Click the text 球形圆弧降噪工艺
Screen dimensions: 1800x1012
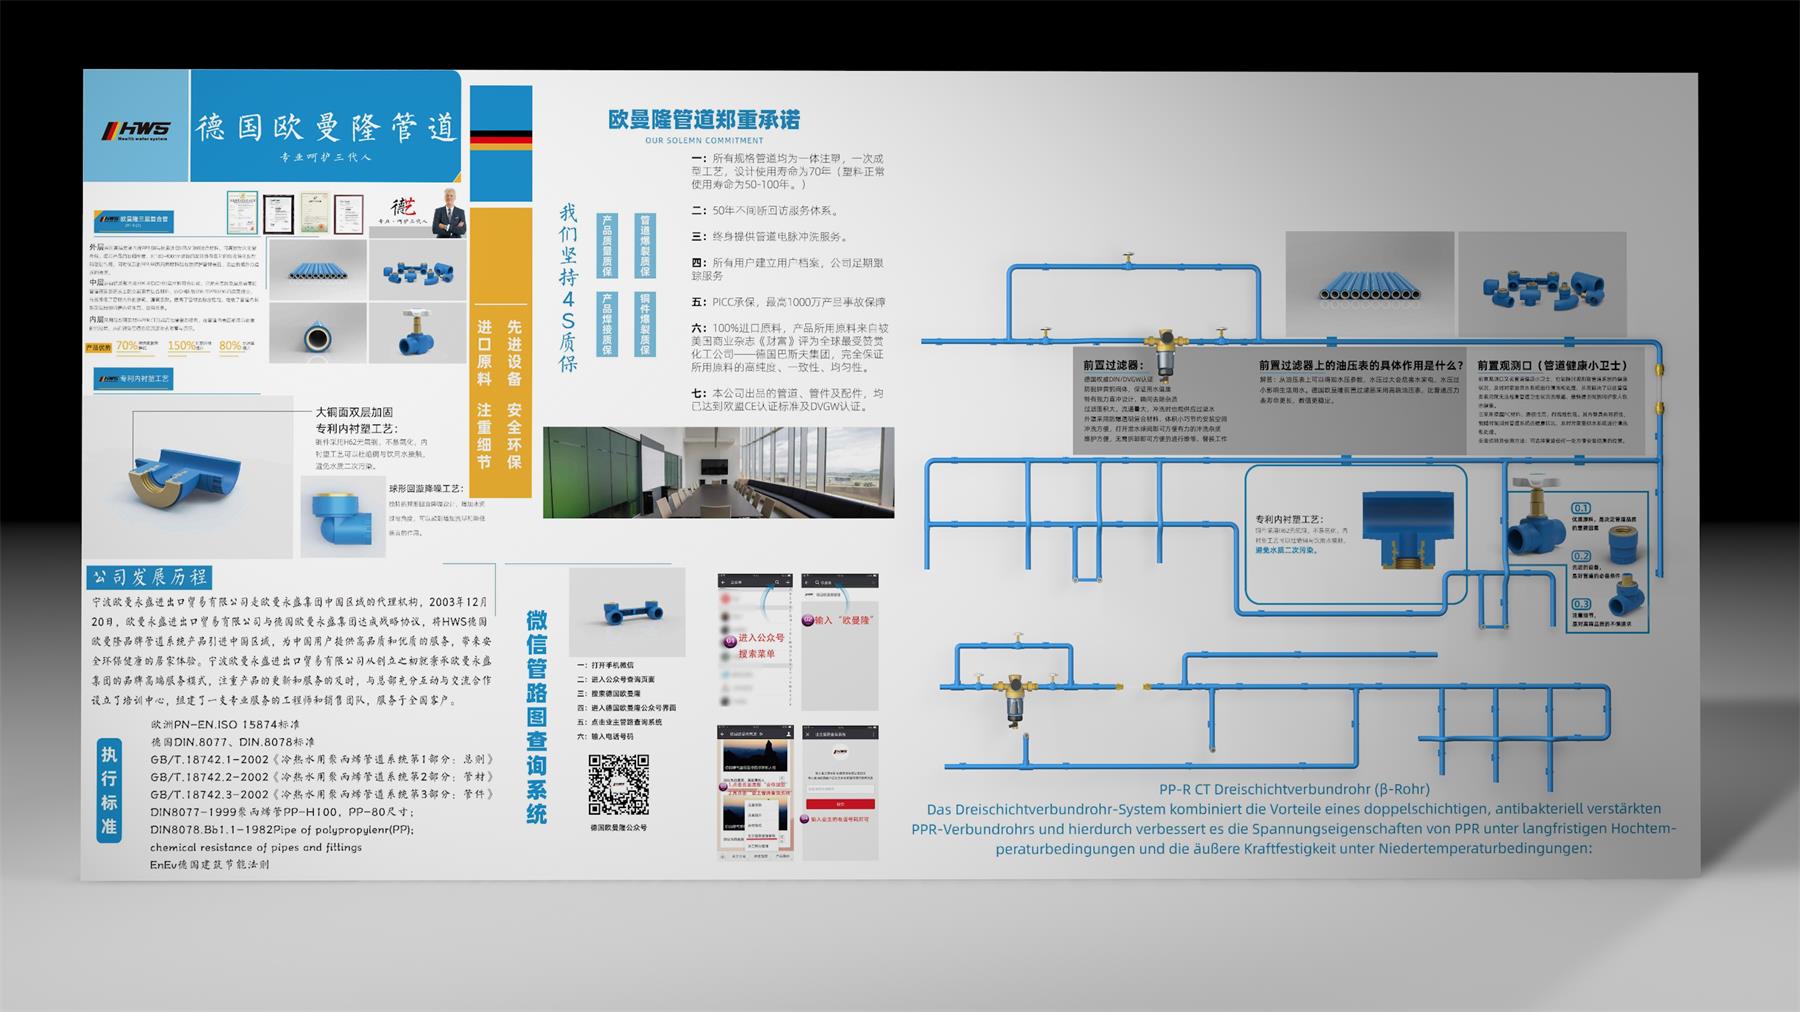click(425, 488)
